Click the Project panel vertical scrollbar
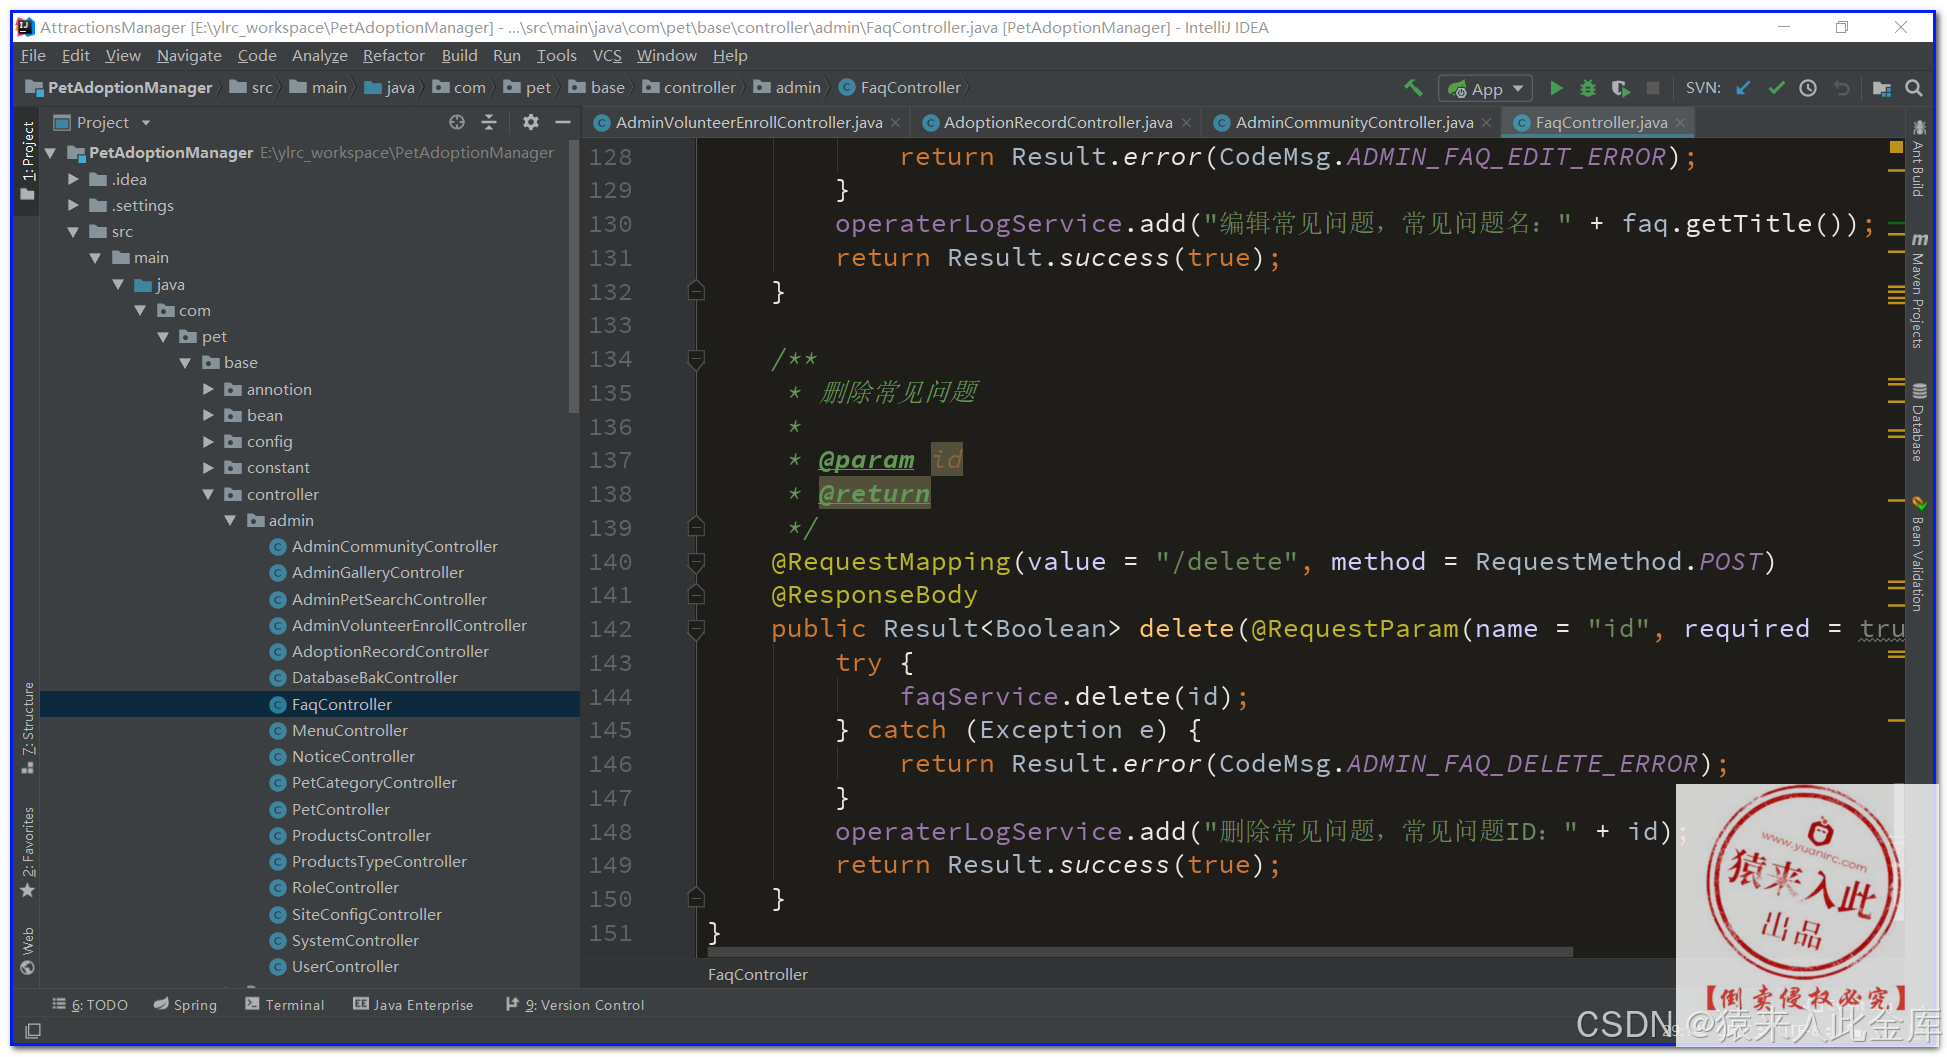 click(x=573, y=276)
